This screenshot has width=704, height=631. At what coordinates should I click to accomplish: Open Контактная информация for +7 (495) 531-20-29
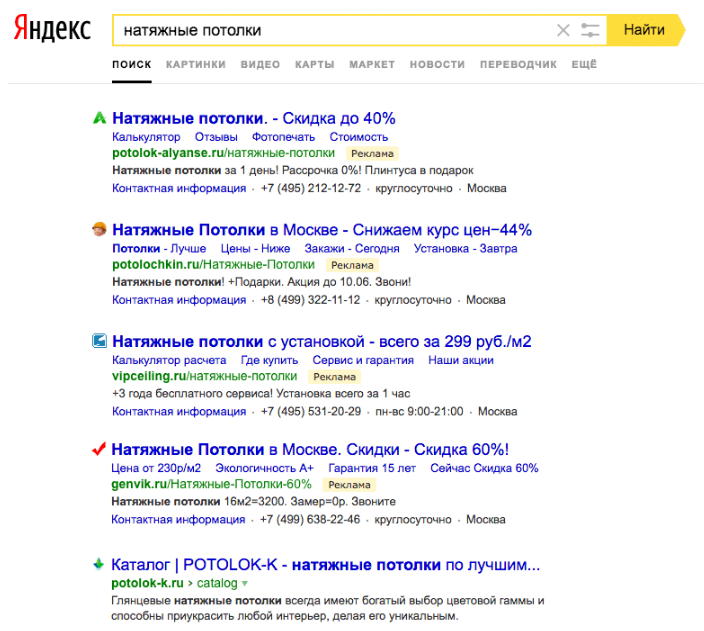pos(179,411)
